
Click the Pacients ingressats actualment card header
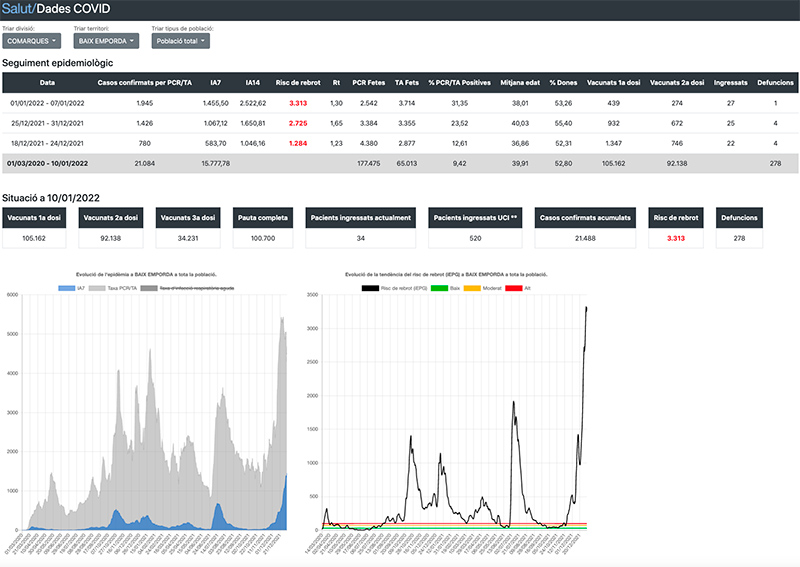pyautogui.click(x=361, y=218)
